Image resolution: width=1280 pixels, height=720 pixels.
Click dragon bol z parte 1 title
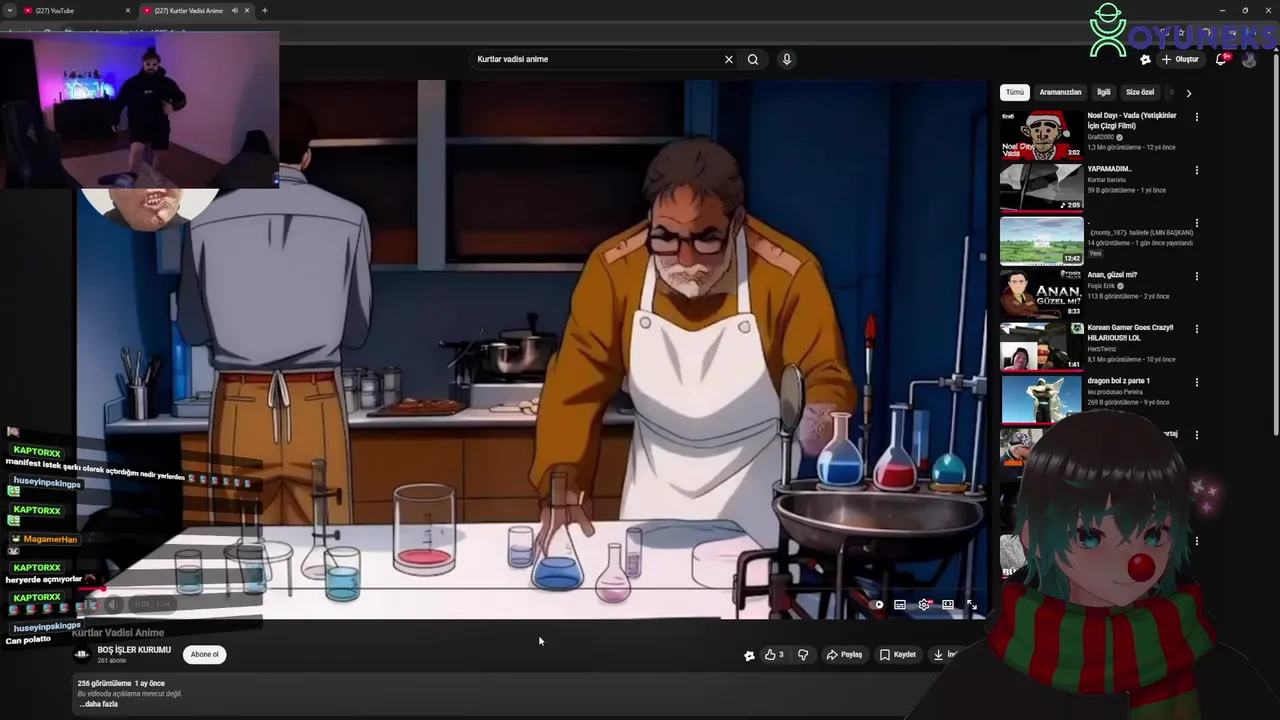(x=1119, y=381)
